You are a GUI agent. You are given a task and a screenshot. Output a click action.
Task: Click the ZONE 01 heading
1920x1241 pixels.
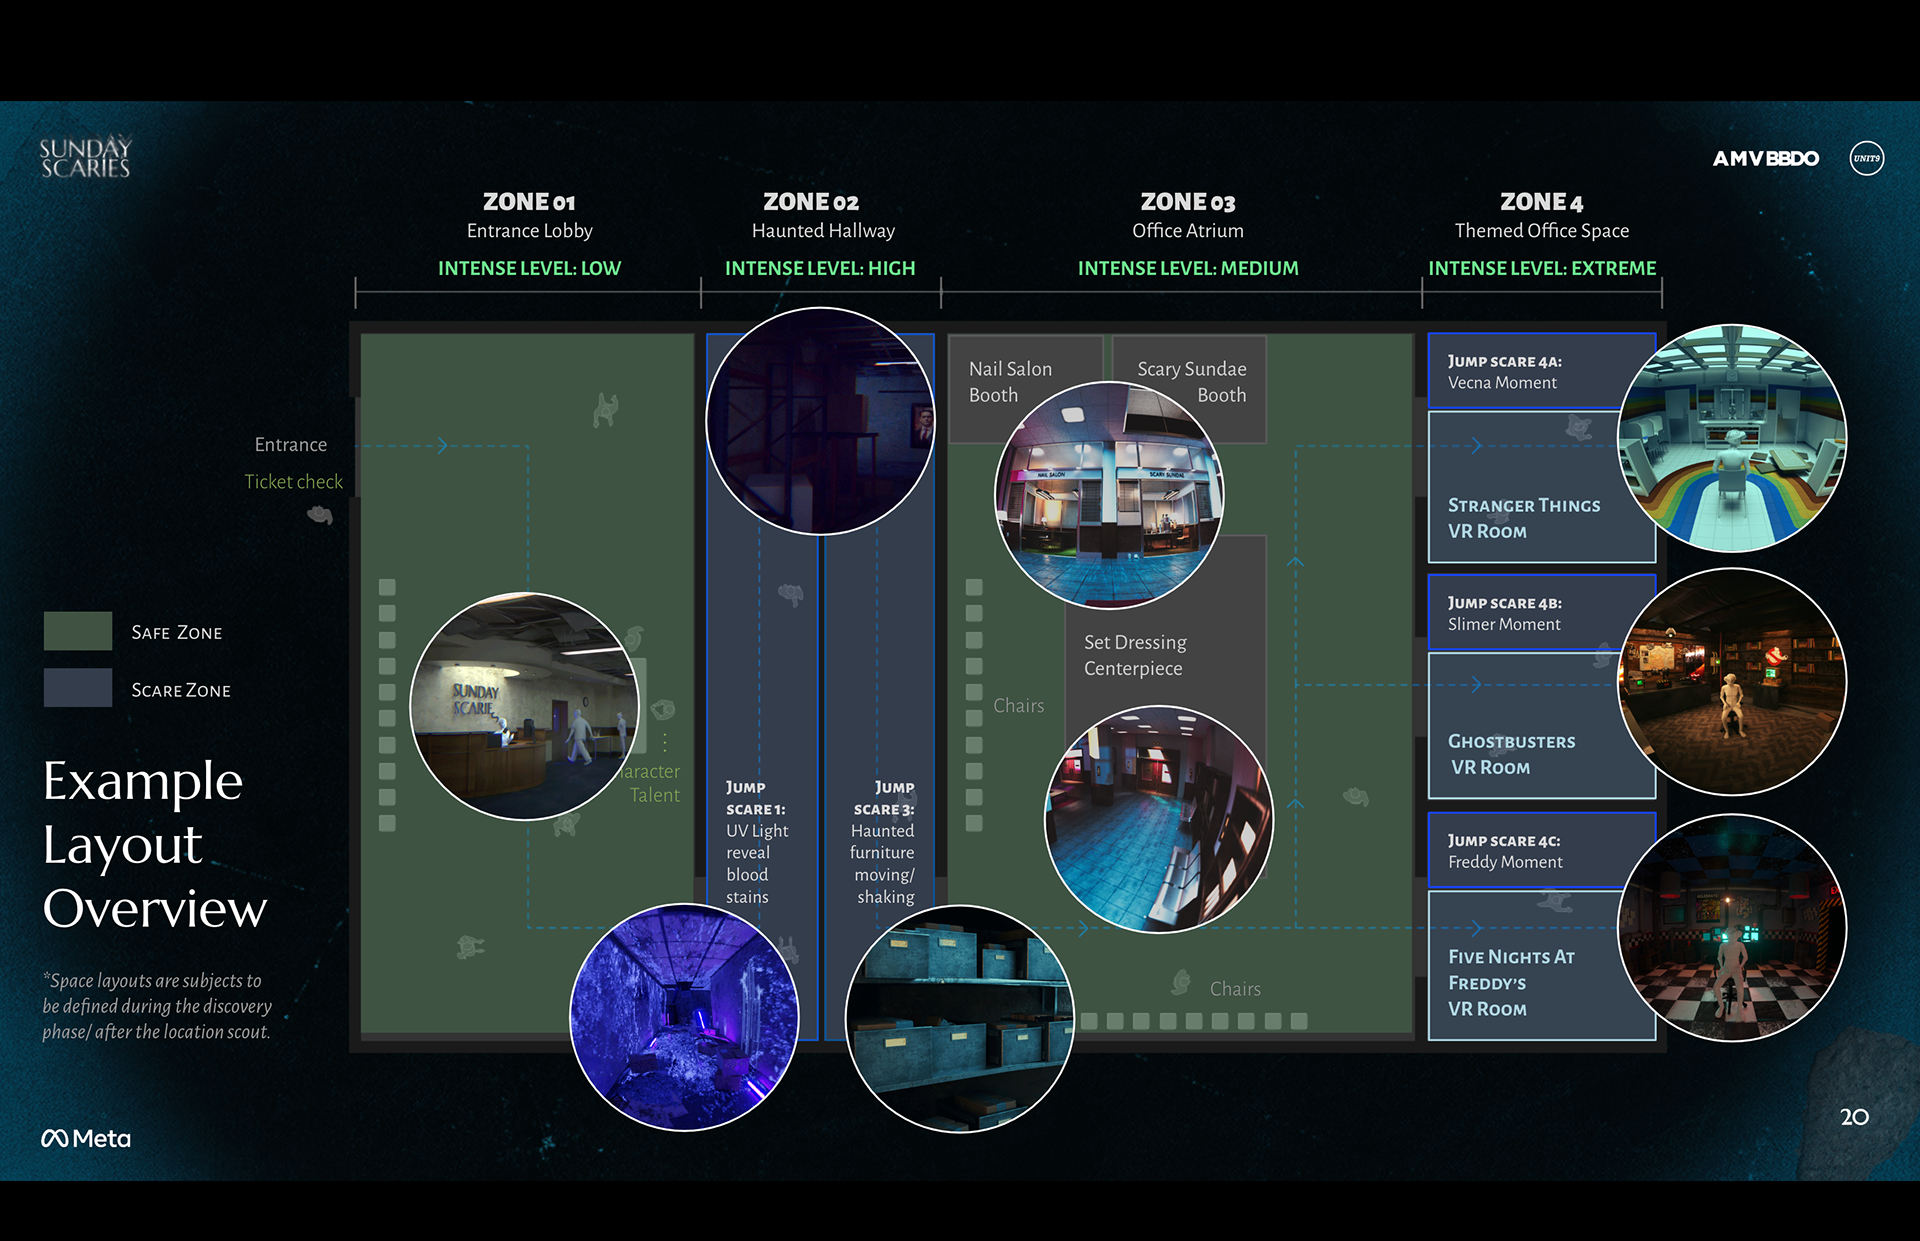pos(529,202)
